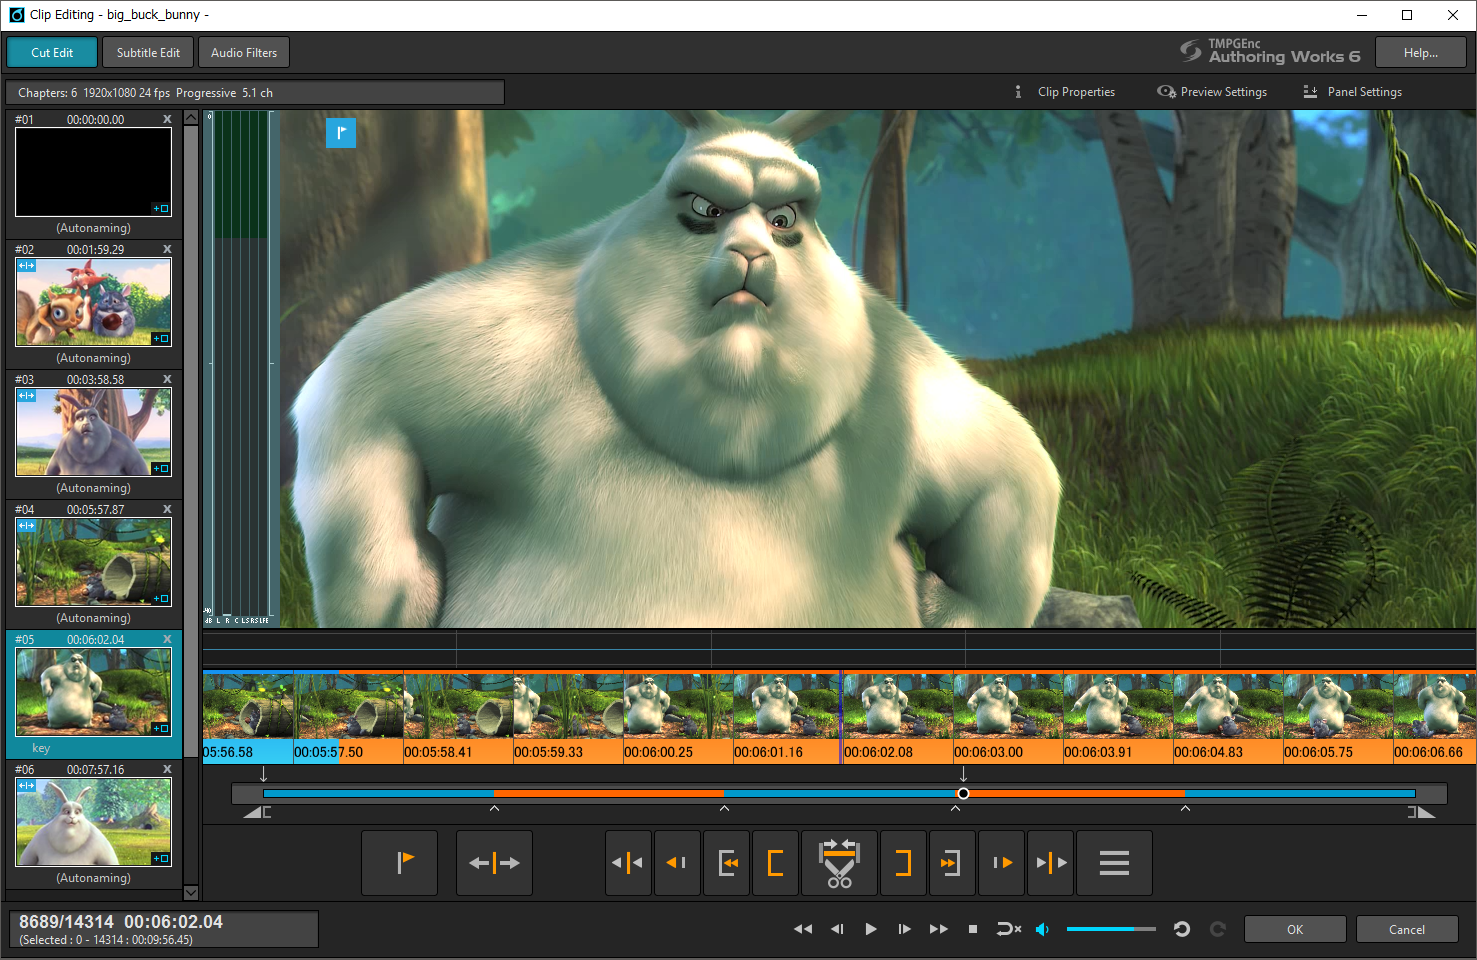Step back one keyframe with the orange left arrow

click(x=676, y=862)
